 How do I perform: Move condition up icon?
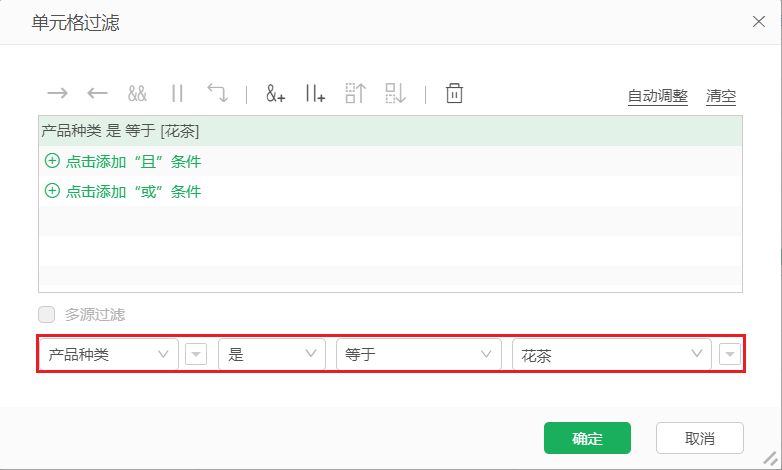click(x=356, y=93)
